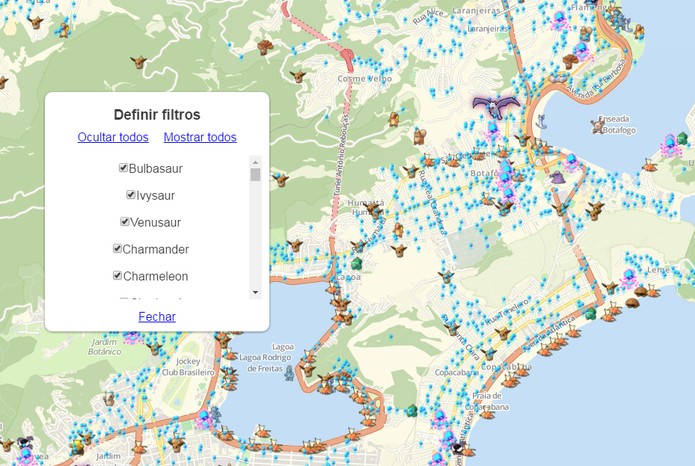Click the Jardim Botânico map label
The image size is (695, 466).
pos(105,347)
